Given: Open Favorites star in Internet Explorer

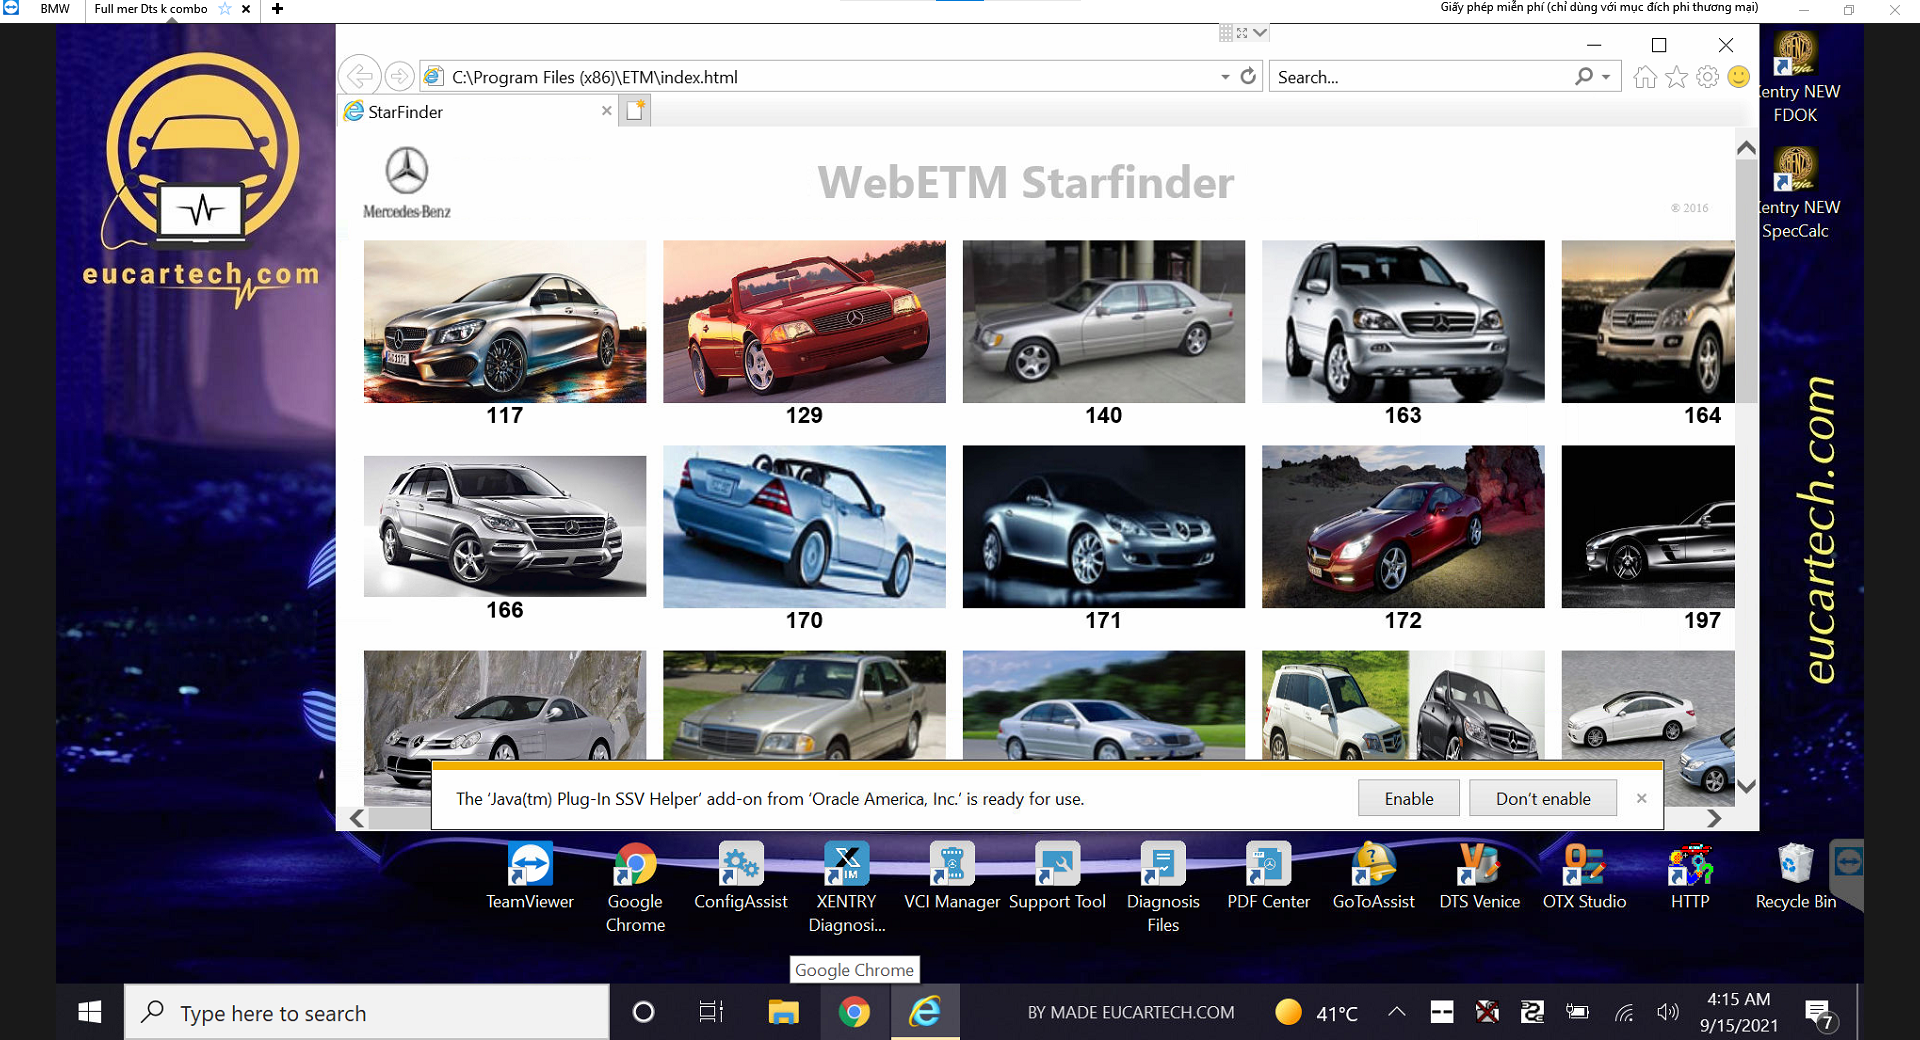Looking at the screenshot, I should 1677,77.
